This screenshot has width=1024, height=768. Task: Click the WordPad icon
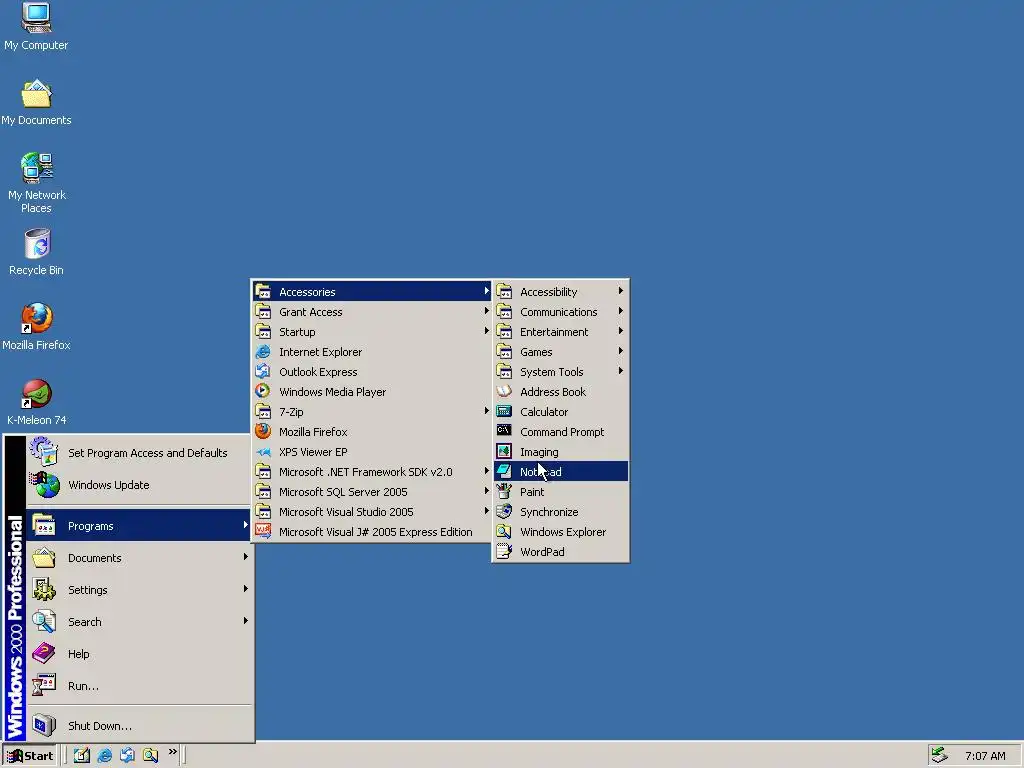click(504, 551)
